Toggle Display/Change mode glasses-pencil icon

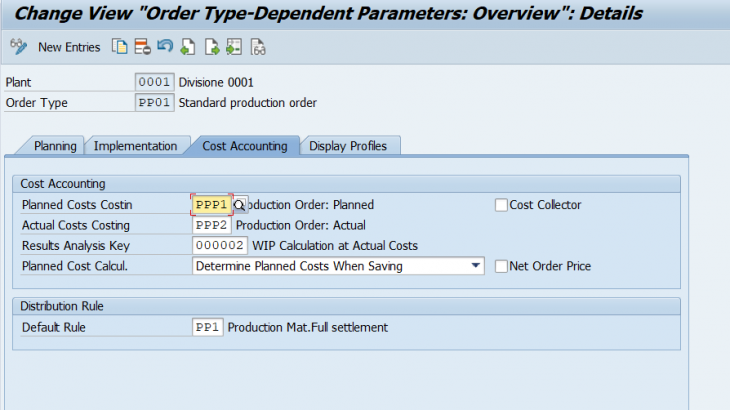click(19, 47)
